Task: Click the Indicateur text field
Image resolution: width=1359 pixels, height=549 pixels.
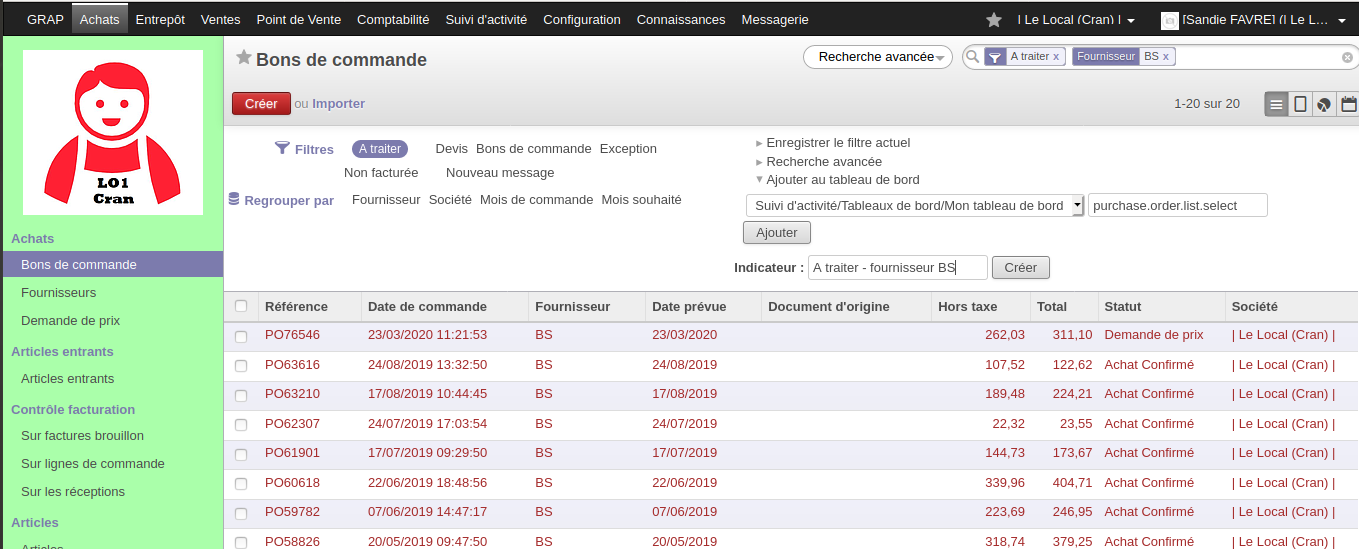Action: (897, 268)
